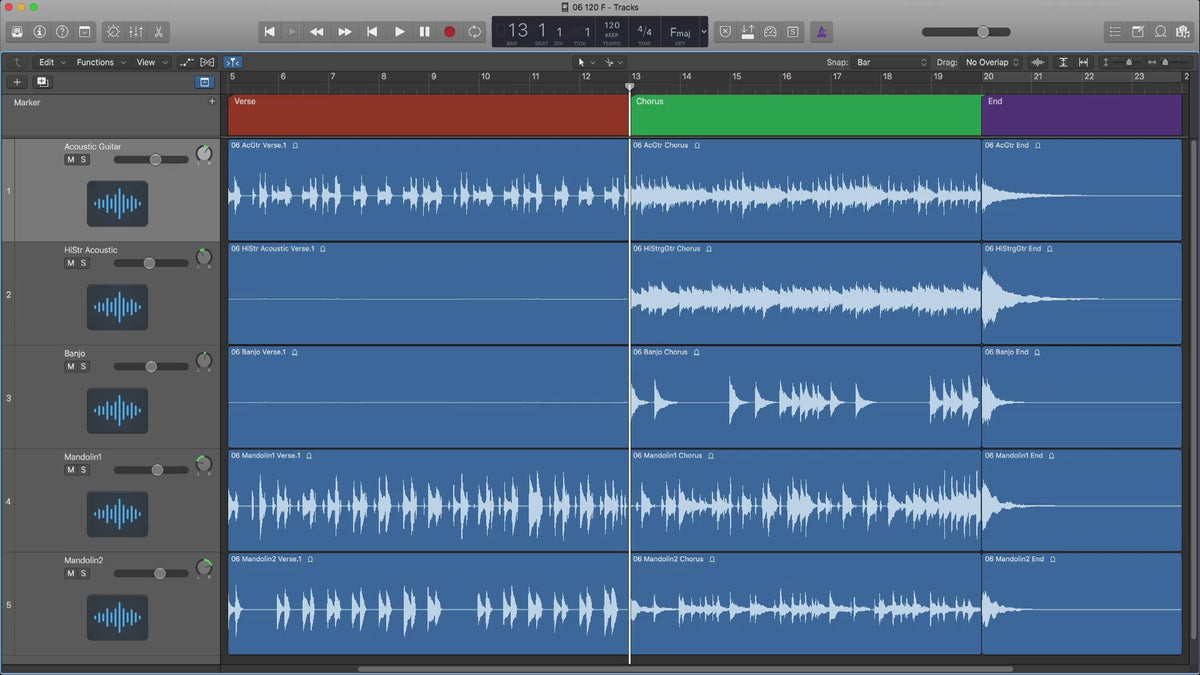Image resolution: width=1200 pixels, height=675 pixels.
Task: Click the Record button
Action: (x=449, y=32)
